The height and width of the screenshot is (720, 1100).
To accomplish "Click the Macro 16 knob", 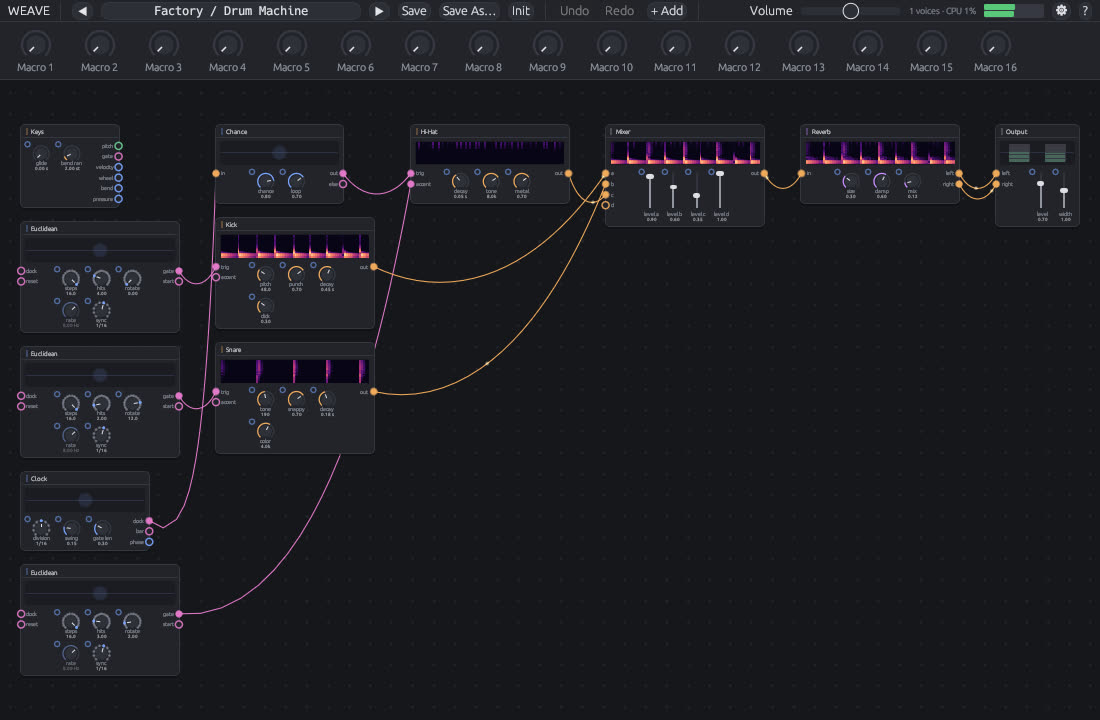I will coord(995,46).
